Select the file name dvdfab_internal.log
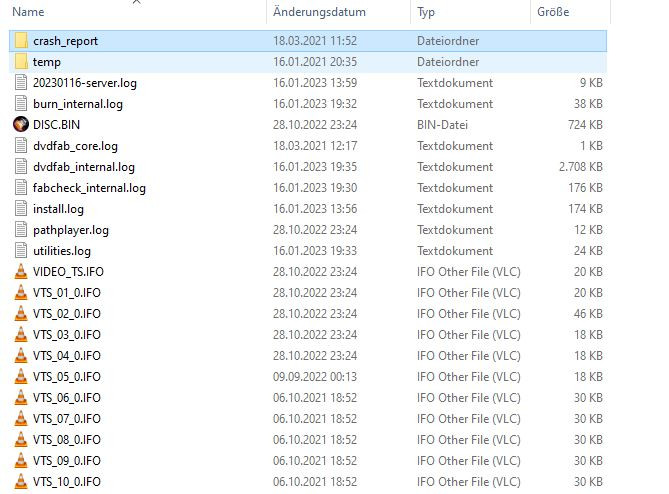This screenshot has height=494, width=669. tap(84, 167)
